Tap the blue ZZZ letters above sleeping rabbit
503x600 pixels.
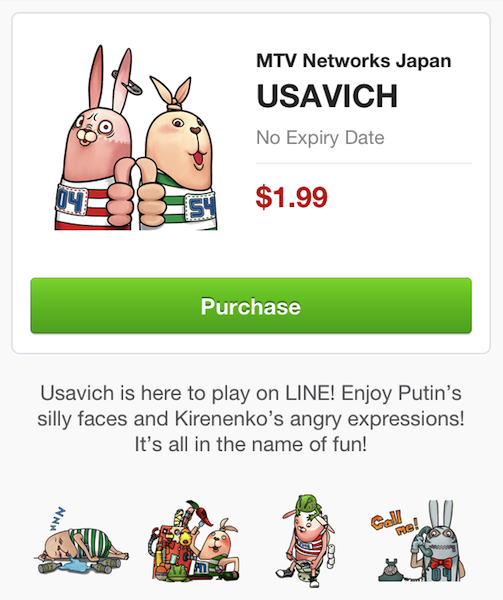(57, 519)
